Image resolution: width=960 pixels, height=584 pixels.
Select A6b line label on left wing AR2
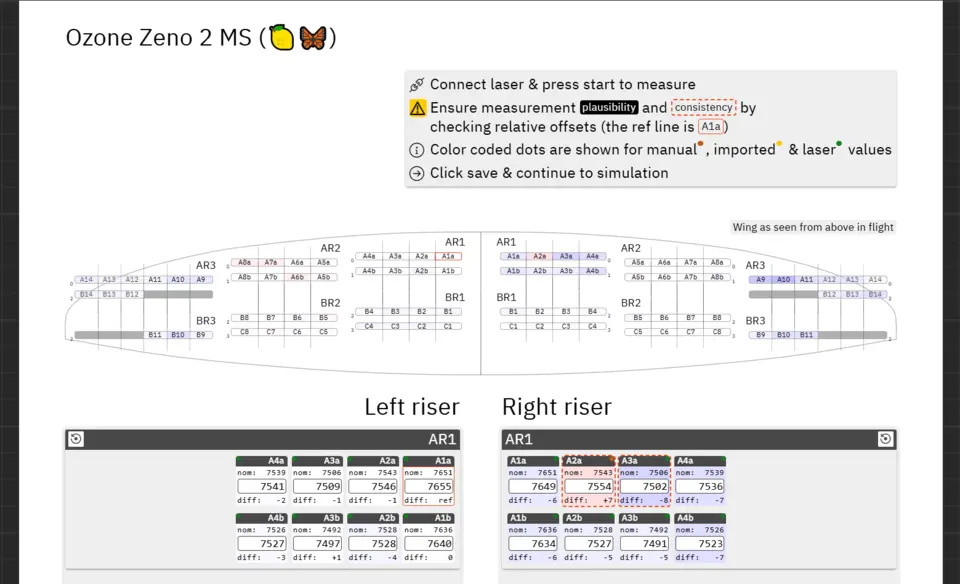297,277
